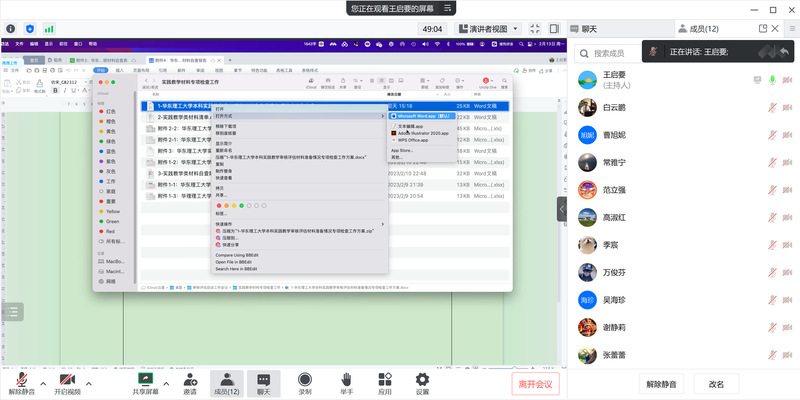The image size is (800, 400).
Task: Start recording with the 录制 icon
Action: tap(304, 379)
